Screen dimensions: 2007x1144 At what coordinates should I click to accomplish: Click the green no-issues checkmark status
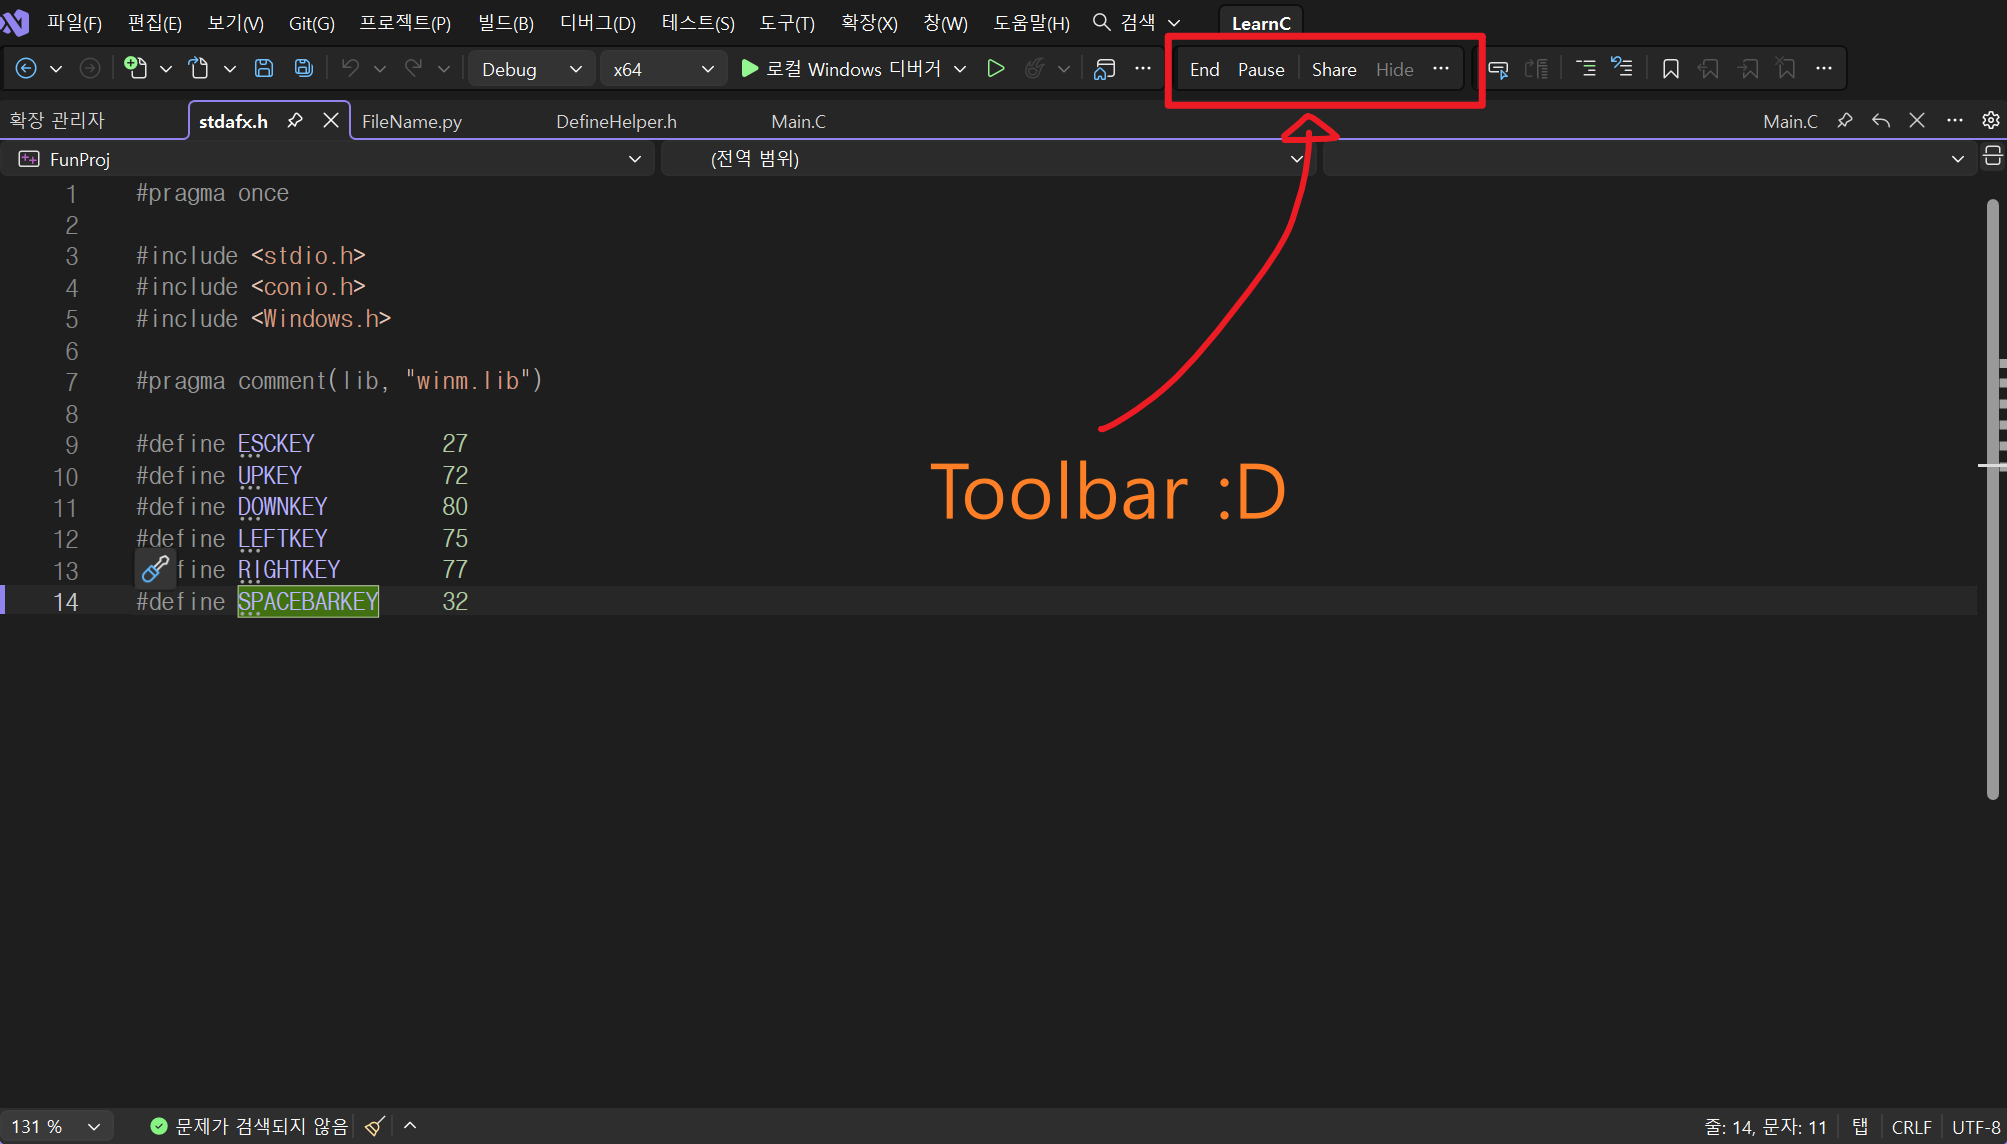coord(159,1127)
